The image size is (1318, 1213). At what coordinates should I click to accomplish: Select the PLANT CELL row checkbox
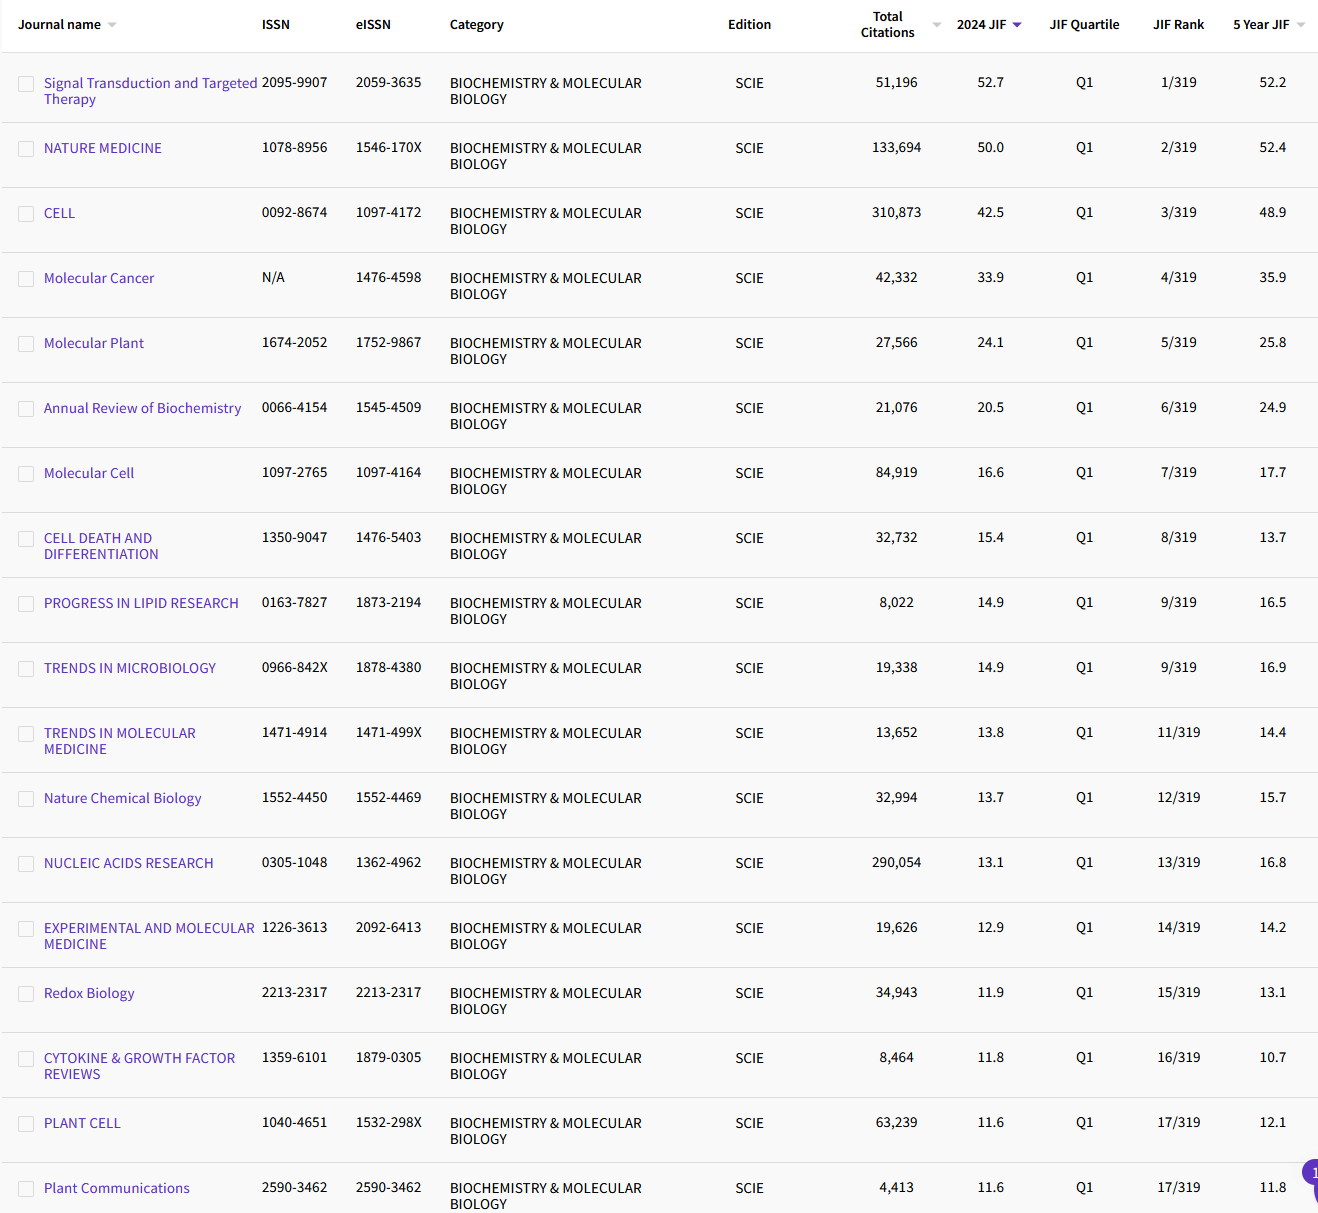pyautogui.click(x=26, y=1123)
